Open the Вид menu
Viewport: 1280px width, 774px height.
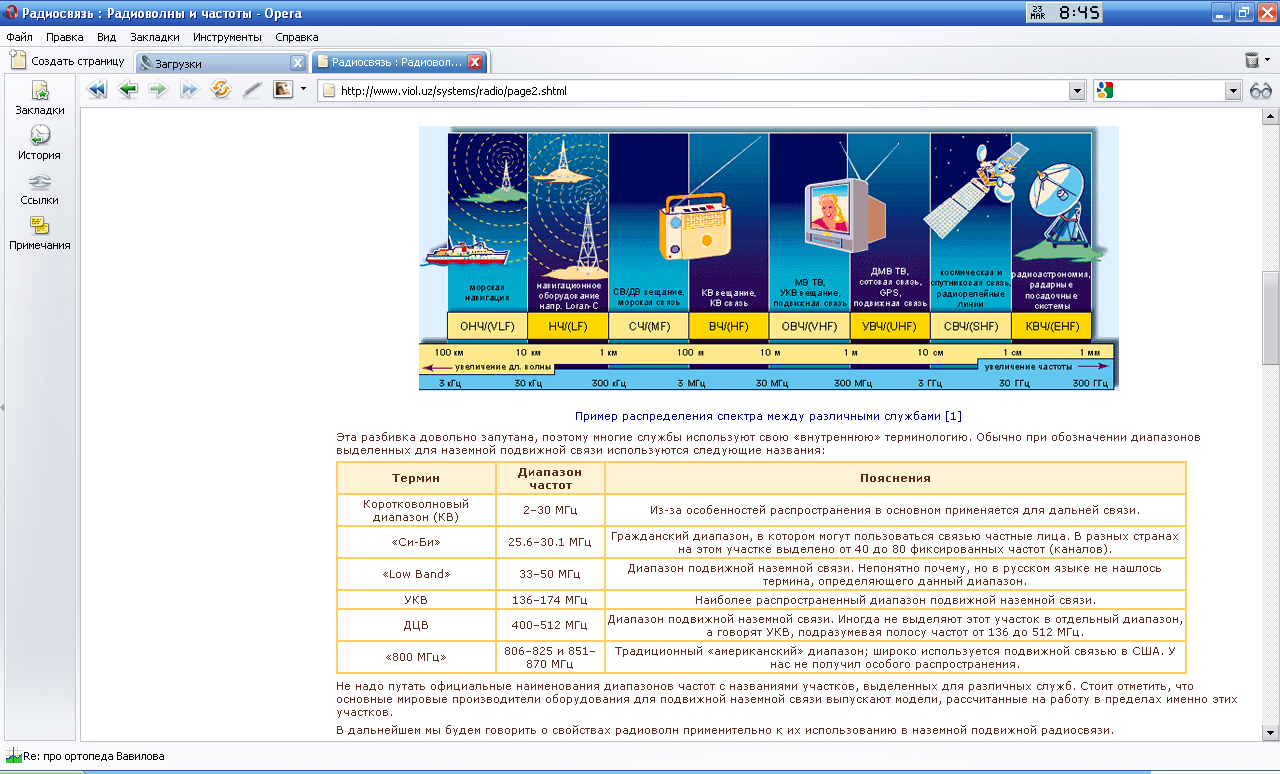click(107, 37)
